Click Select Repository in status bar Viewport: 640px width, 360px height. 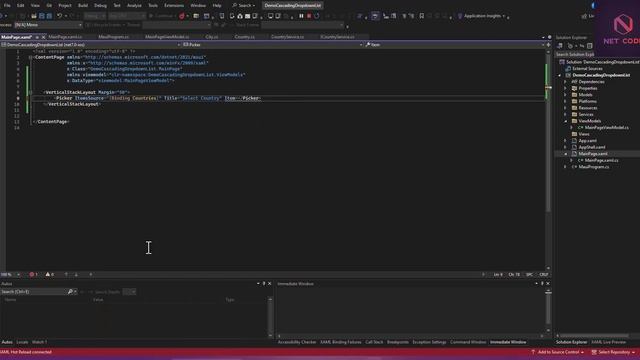pyautogui.click(x=613, y=352)
